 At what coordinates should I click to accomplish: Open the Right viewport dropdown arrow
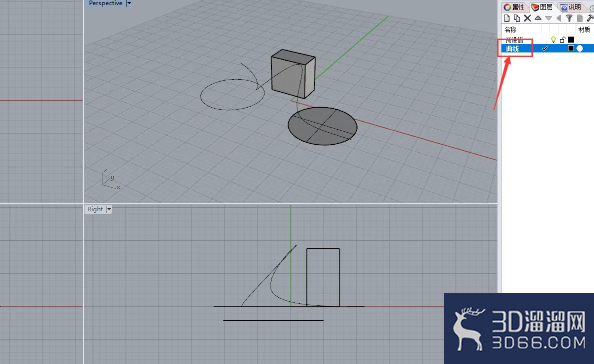[109, 209]
